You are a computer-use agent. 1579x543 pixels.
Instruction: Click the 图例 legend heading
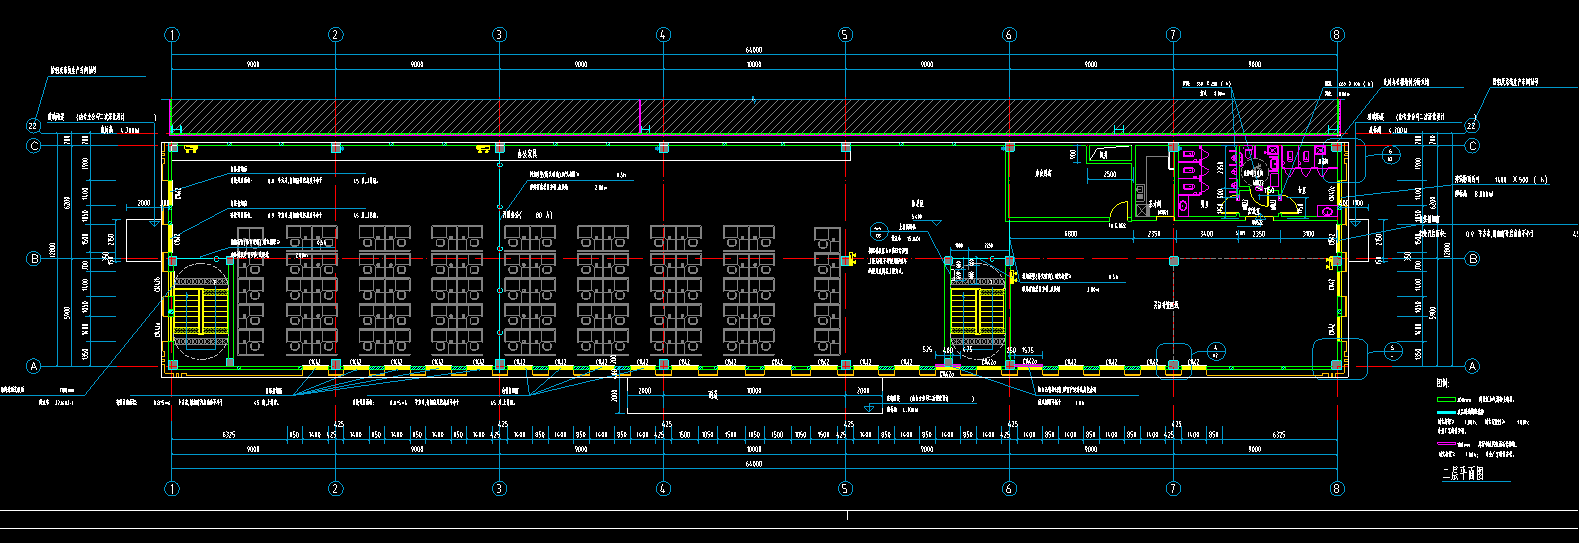coord(1442,384)
